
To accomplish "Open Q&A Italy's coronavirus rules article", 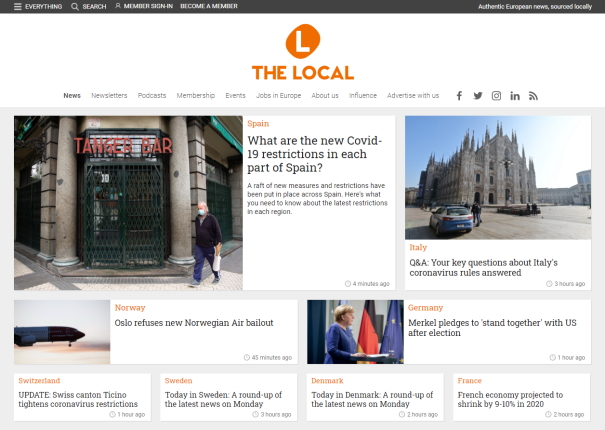I will 483,267.
